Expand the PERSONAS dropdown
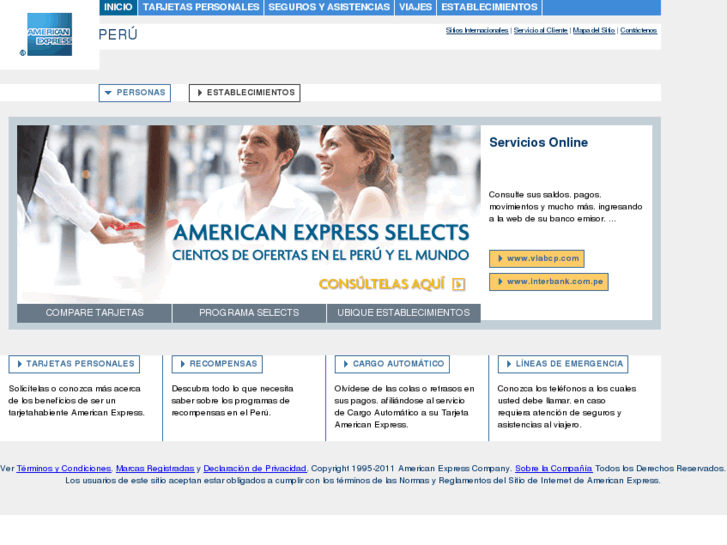The width and height of the screenshot is (727, 545). 134,93
